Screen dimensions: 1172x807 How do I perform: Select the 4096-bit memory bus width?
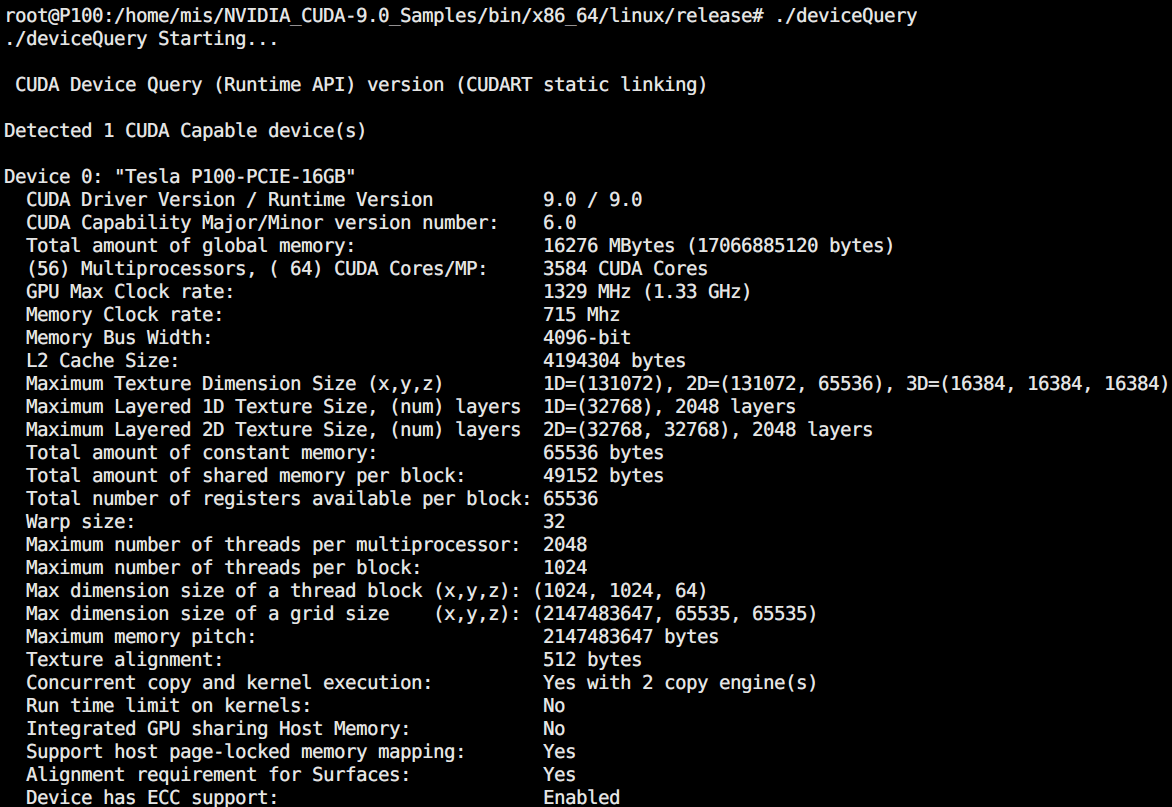pyautogui.click(x=587, y=338)
